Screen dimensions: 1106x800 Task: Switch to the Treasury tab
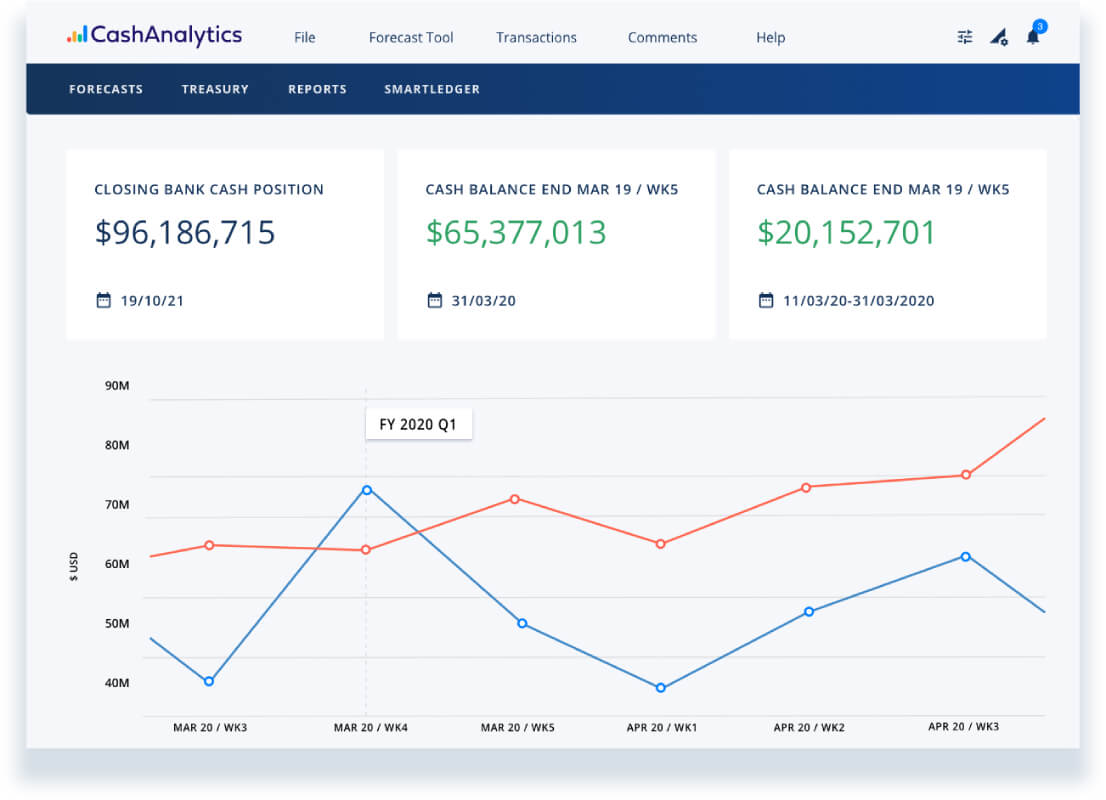(x=215, y=90)
